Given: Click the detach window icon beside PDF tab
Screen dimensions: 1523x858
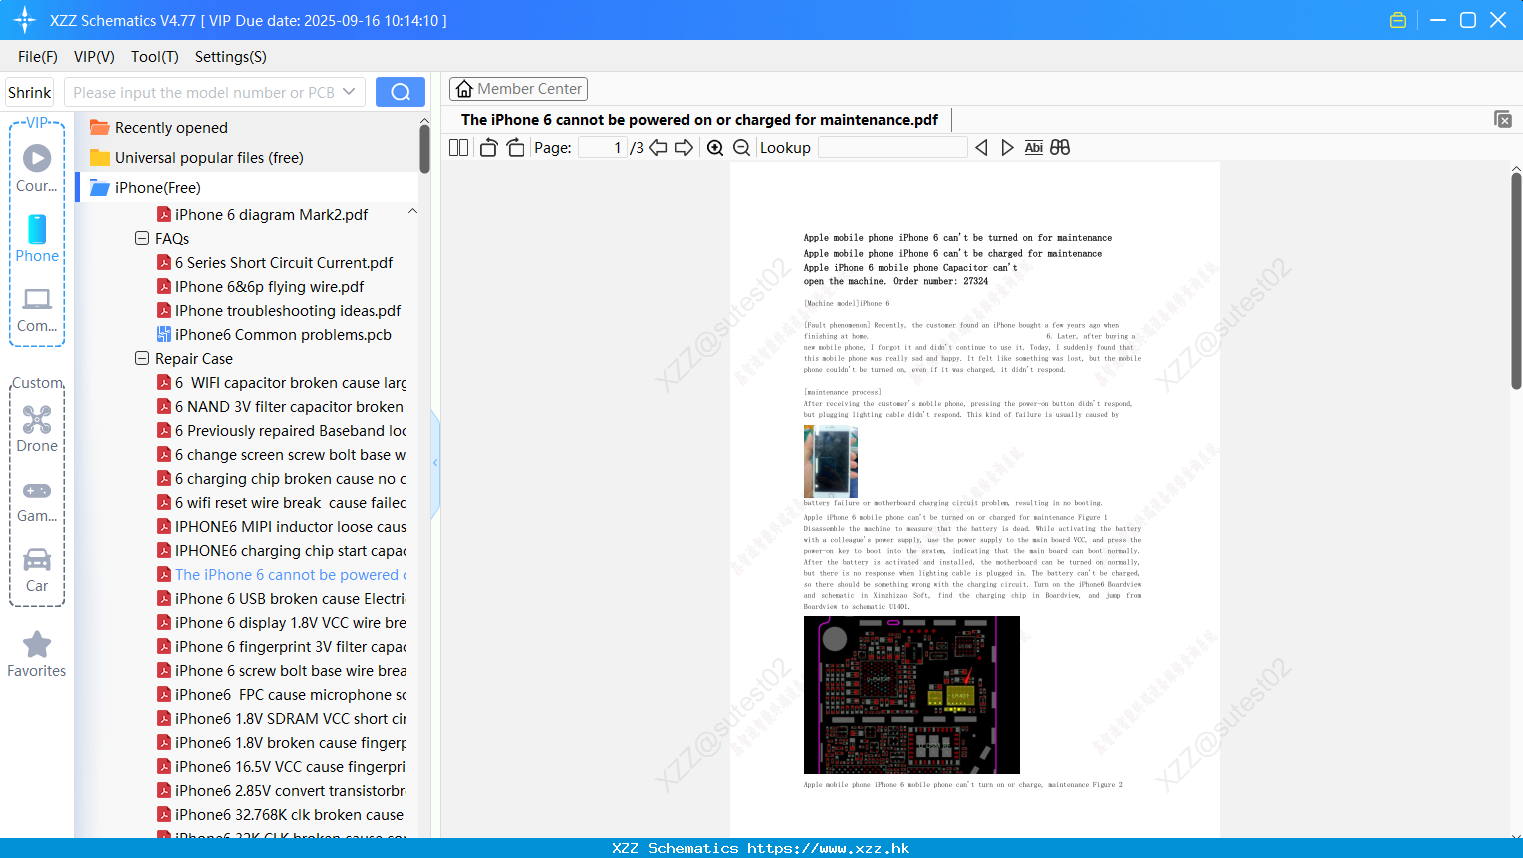Looking at the screenshot, I should (x=1503, y=119).
